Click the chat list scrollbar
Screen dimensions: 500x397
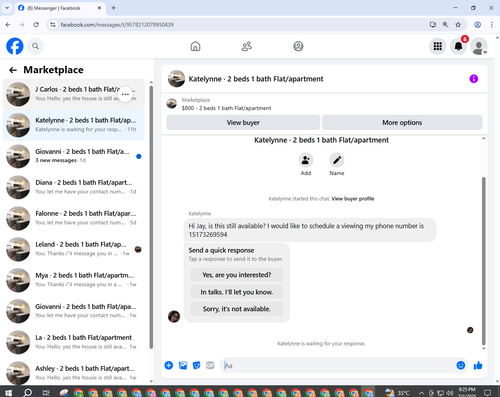151,217
